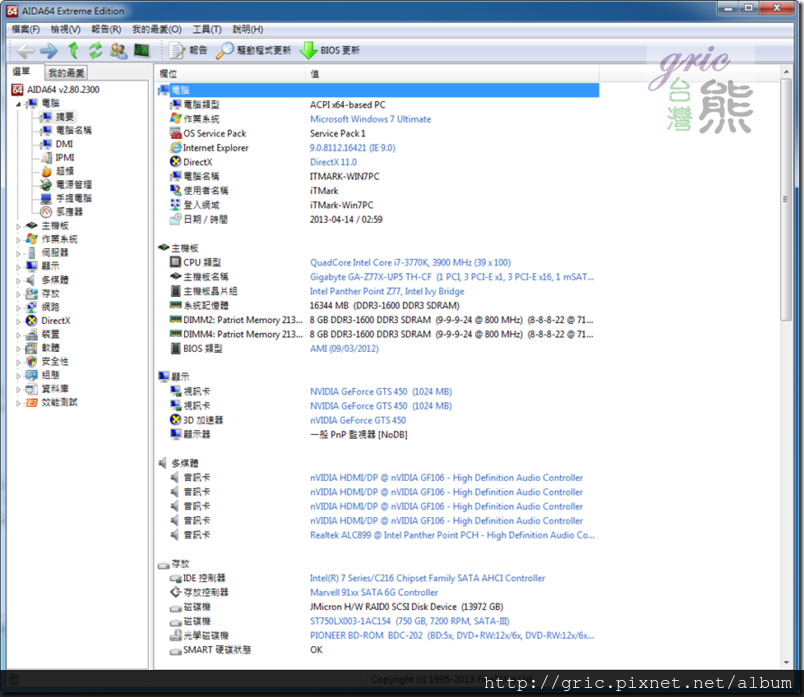Open the 檢視(V) menu
Image resolution: width=804 pixels, height=697 pixels.
[66, 29]
